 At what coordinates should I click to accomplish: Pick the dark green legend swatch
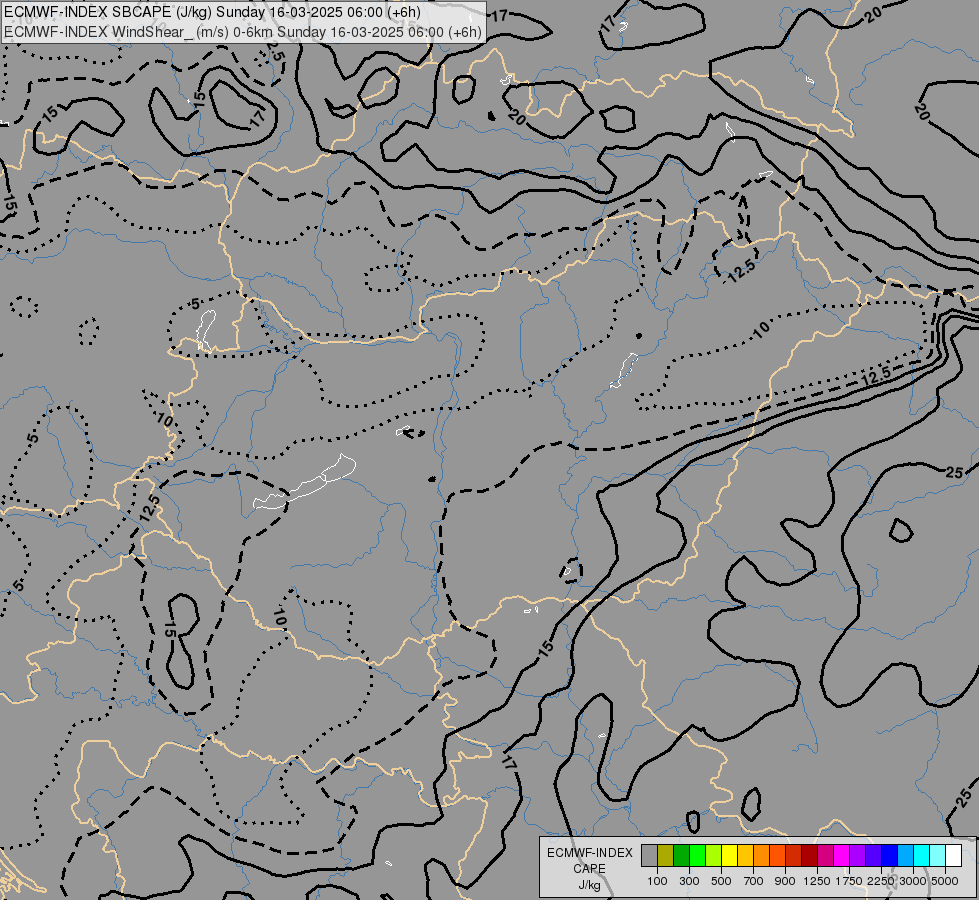[x=681, y=855]
